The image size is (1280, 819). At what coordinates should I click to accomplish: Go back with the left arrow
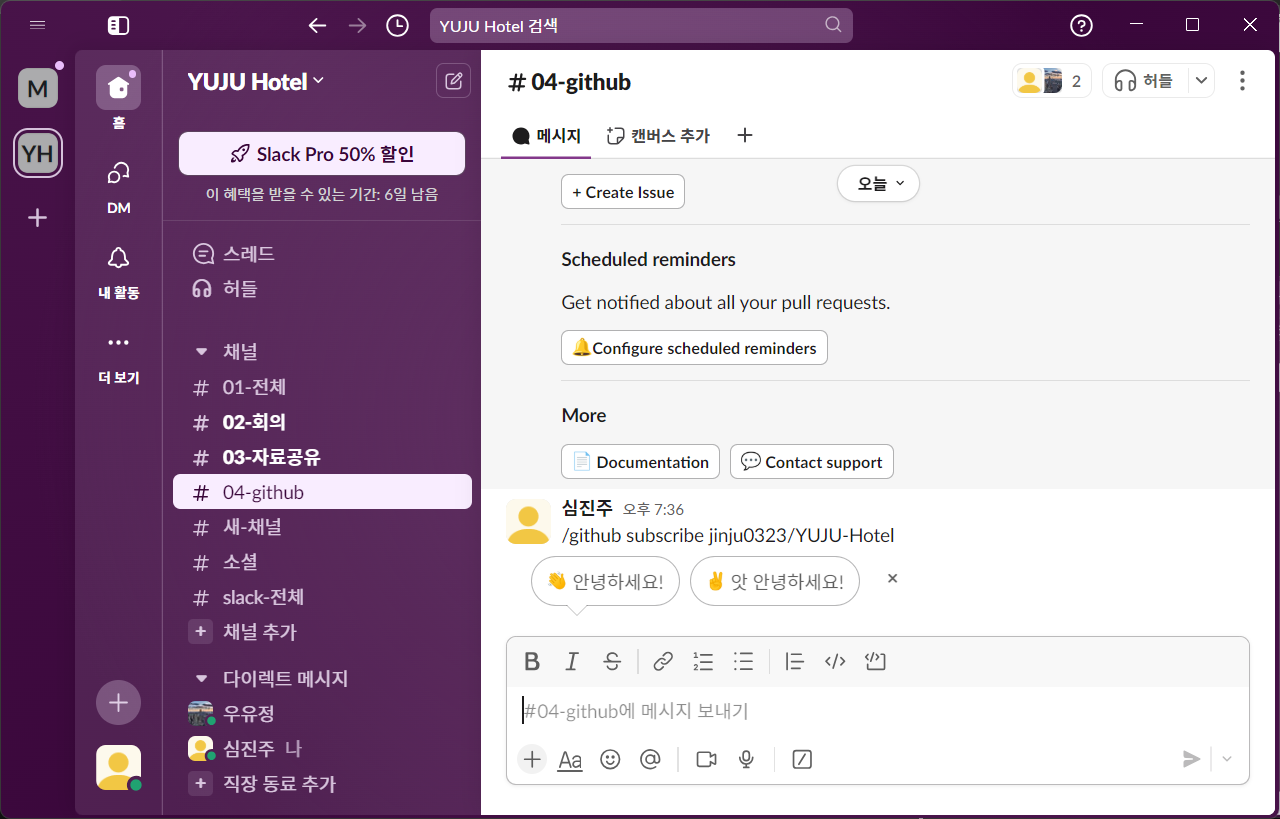click(318, 26)
